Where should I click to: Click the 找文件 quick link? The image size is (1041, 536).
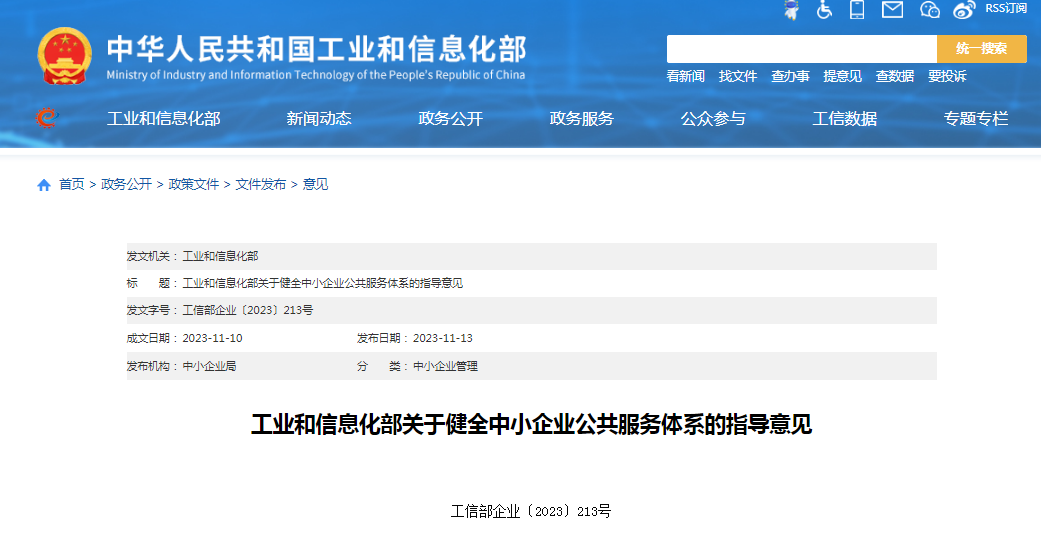click(738, 76)
